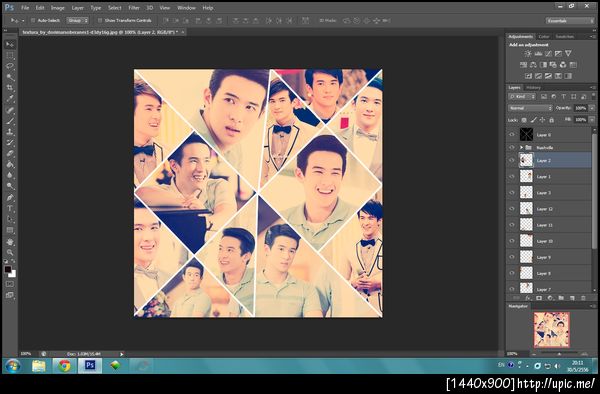Toggle visibility of Layer 9
The image size is (600, 394).
pyautogui.click(x=512, y=257)
